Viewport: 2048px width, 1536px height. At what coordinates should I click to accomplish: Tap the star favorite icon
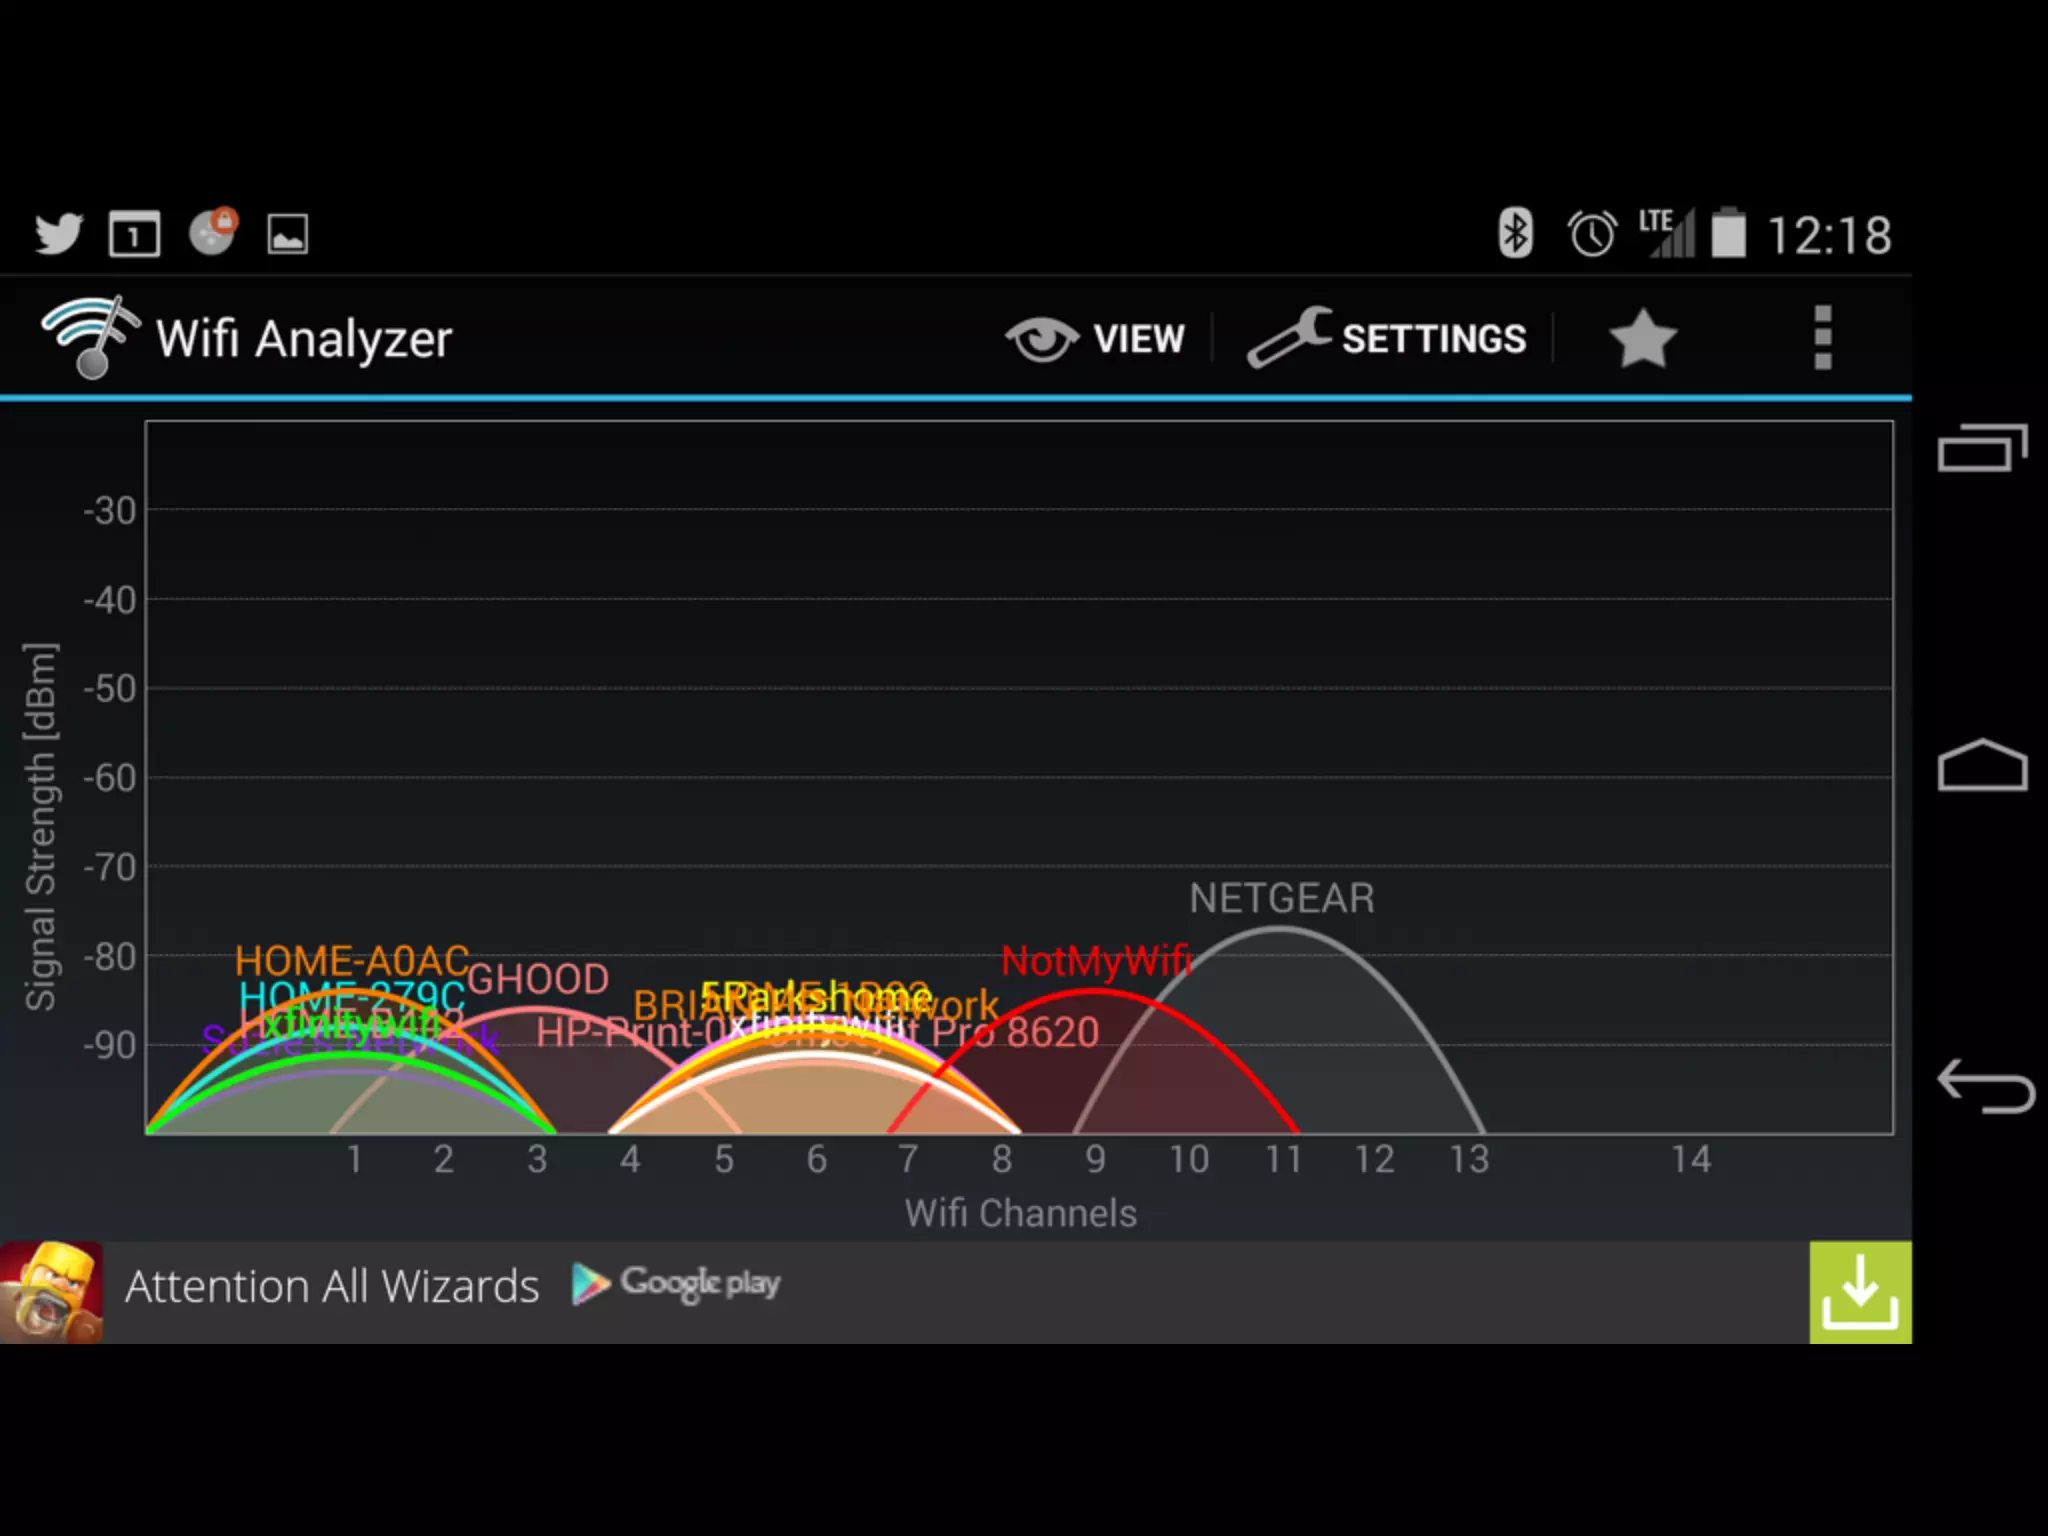1642,338
